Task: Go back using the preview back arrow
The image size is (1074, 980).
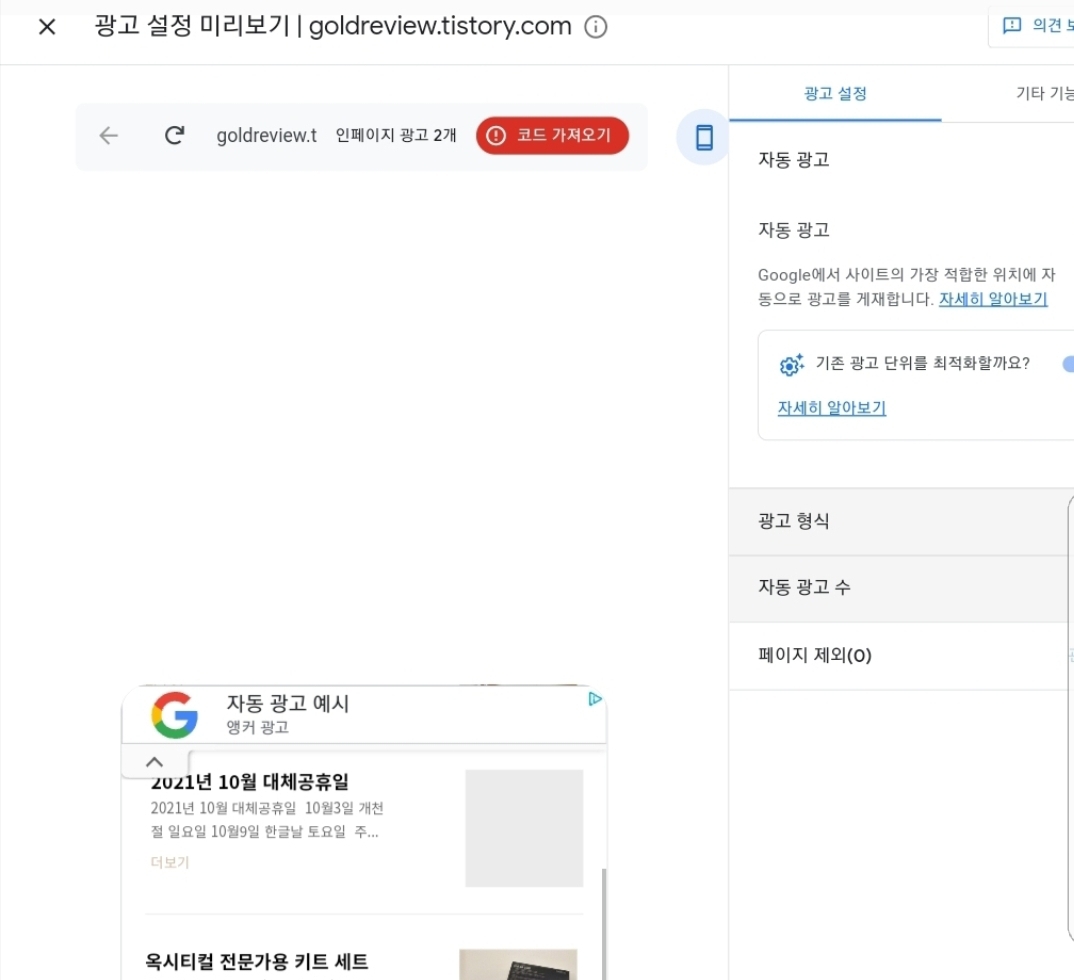Action: coord(108,136)
